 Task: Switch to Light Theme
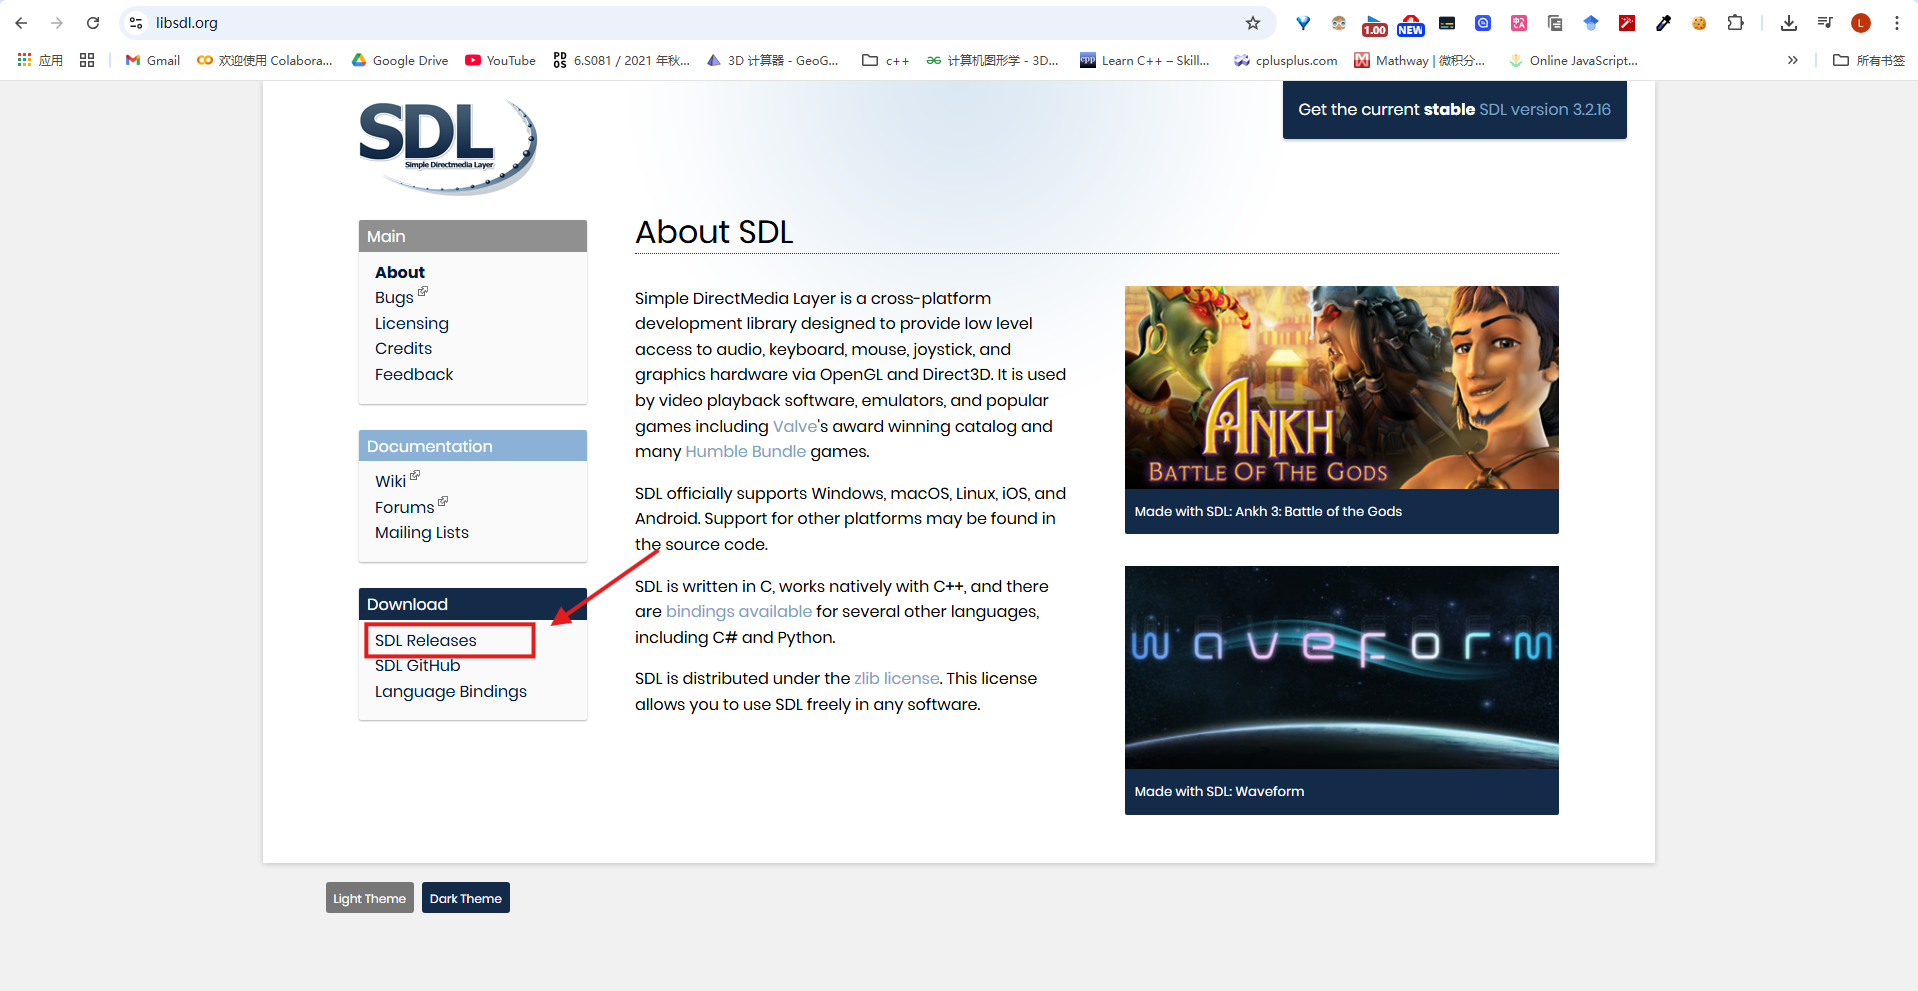click(369, 897)
